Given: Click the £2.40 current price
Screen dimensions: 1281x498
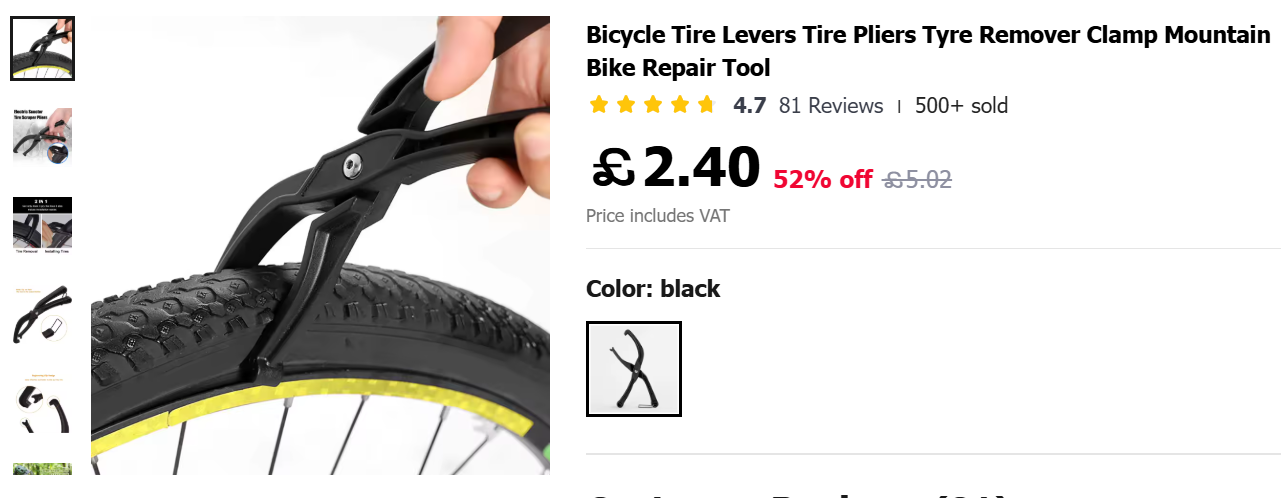Looking at the screenshot, I should tap(675, 167).
